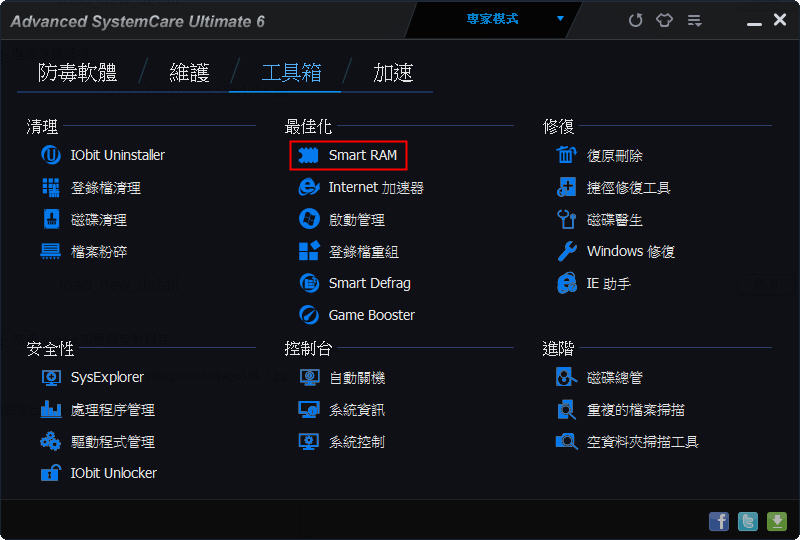Image resolution: width=800 pixels, height=540 pixels.
Task: Switch to the 加速 tab
Action: (x=393, y=72)
